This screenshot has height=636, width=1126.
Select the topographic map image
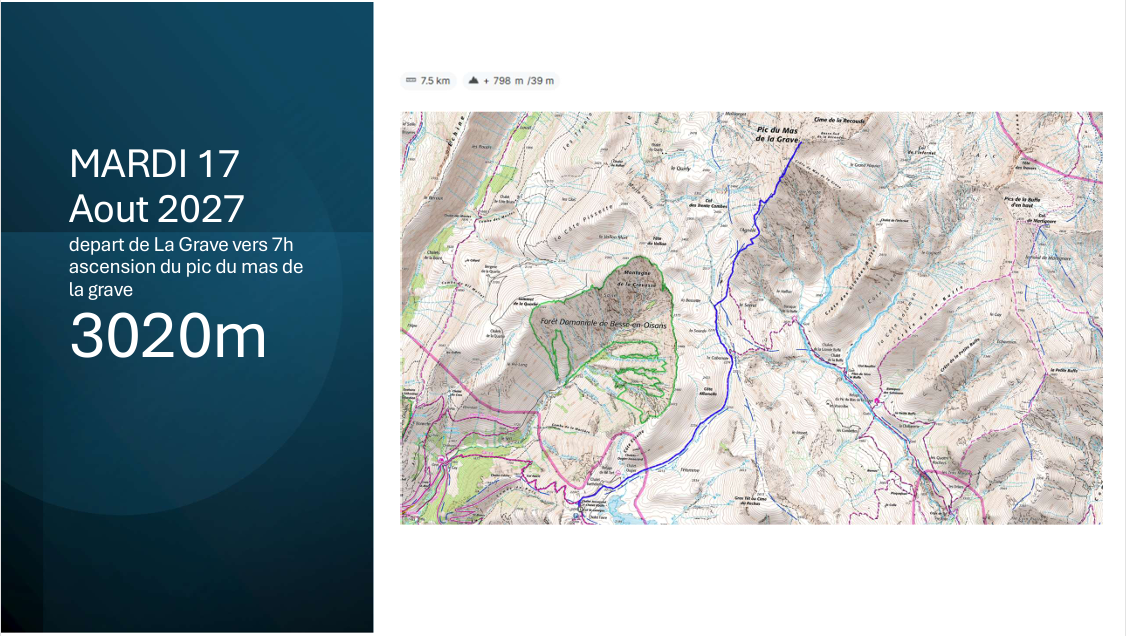(x=751, y=317)
